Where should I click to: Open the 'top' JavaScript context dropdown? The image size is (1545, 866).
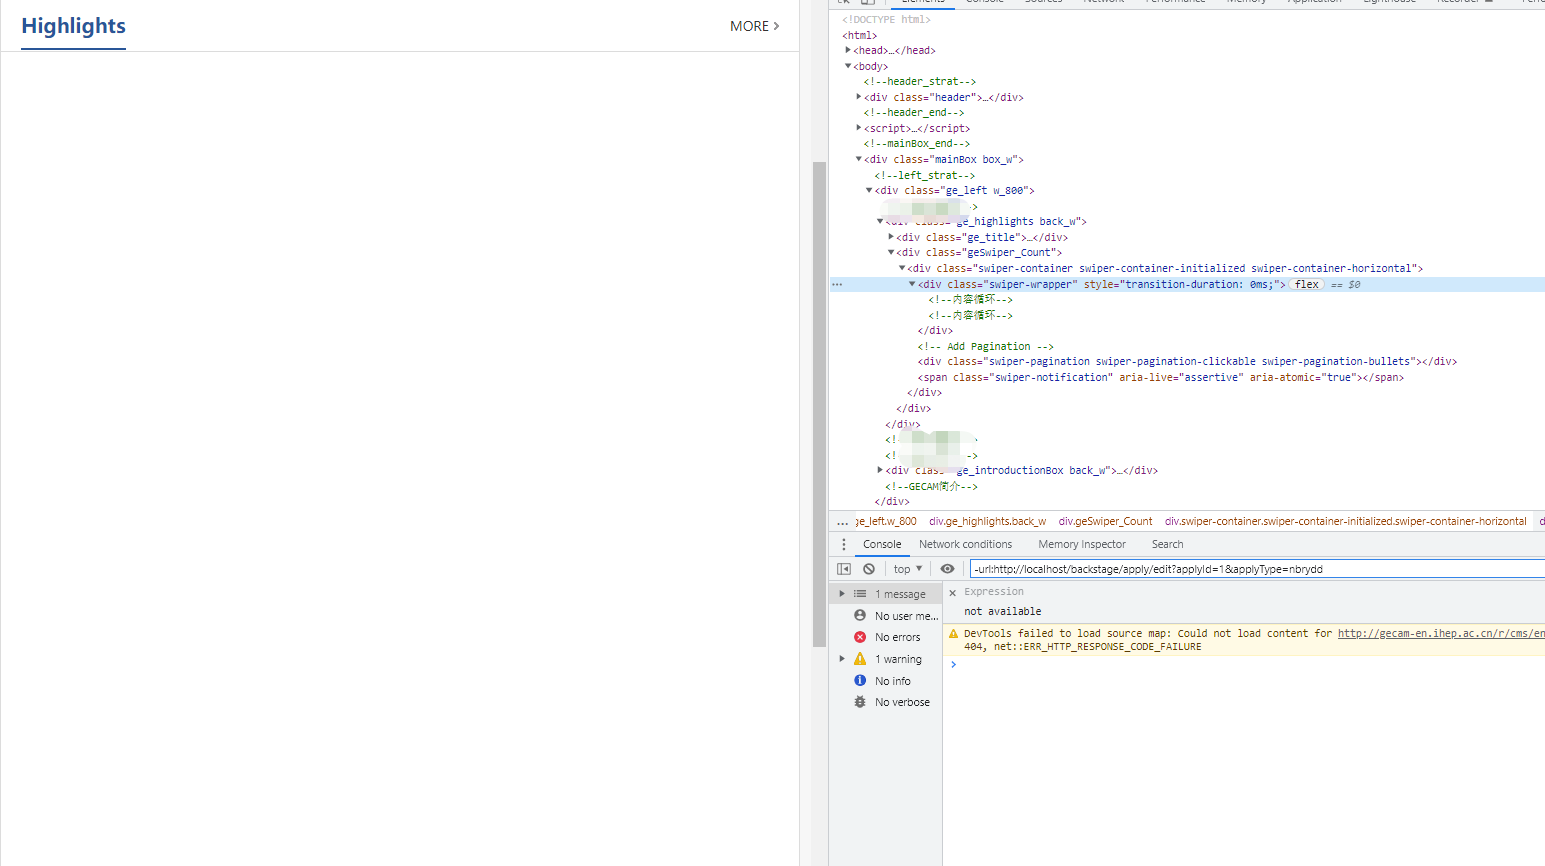pyautogui.click(x=908, y=569)
